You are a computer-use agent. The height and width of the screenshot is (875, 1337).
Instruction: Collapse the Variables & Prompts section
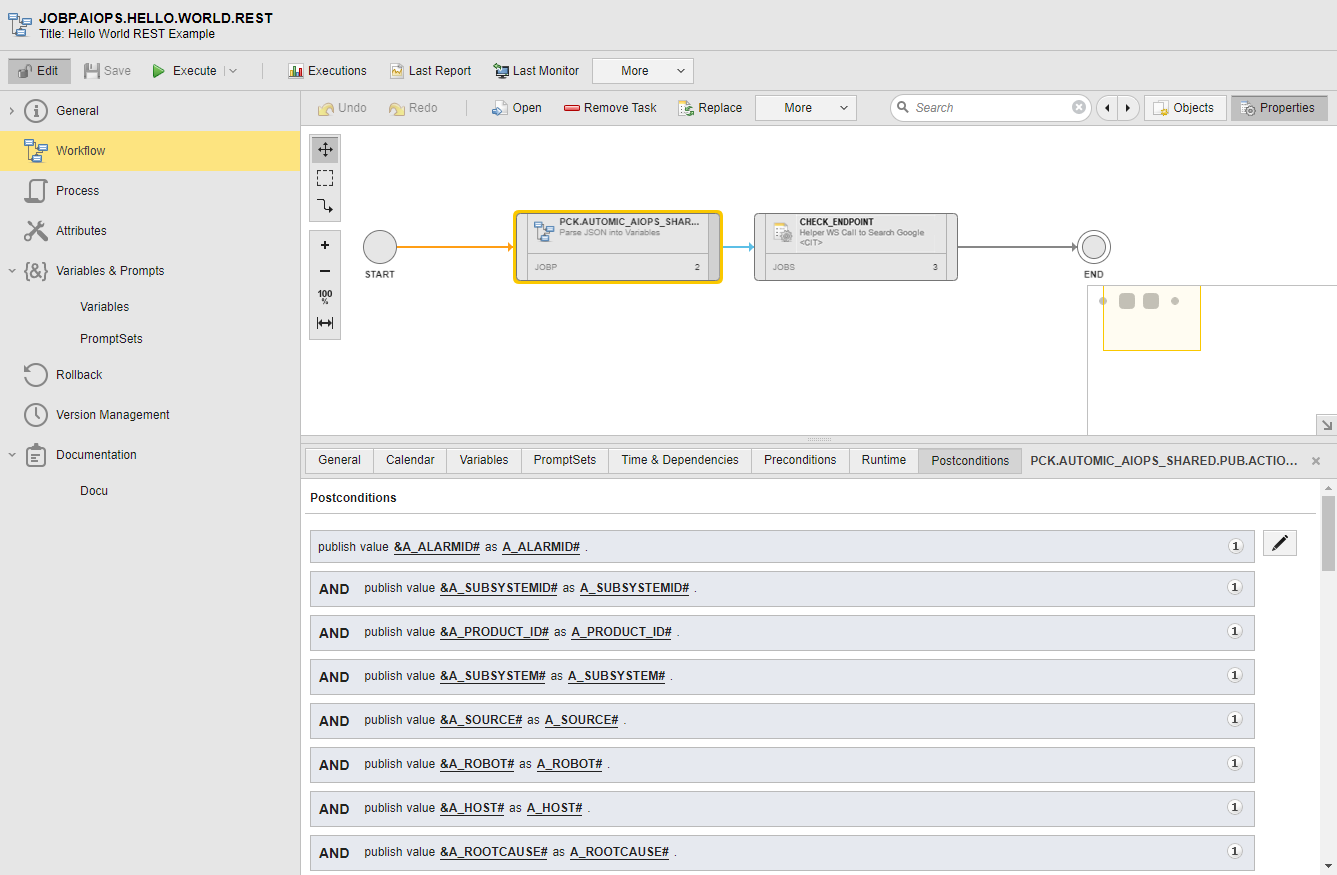12,271
